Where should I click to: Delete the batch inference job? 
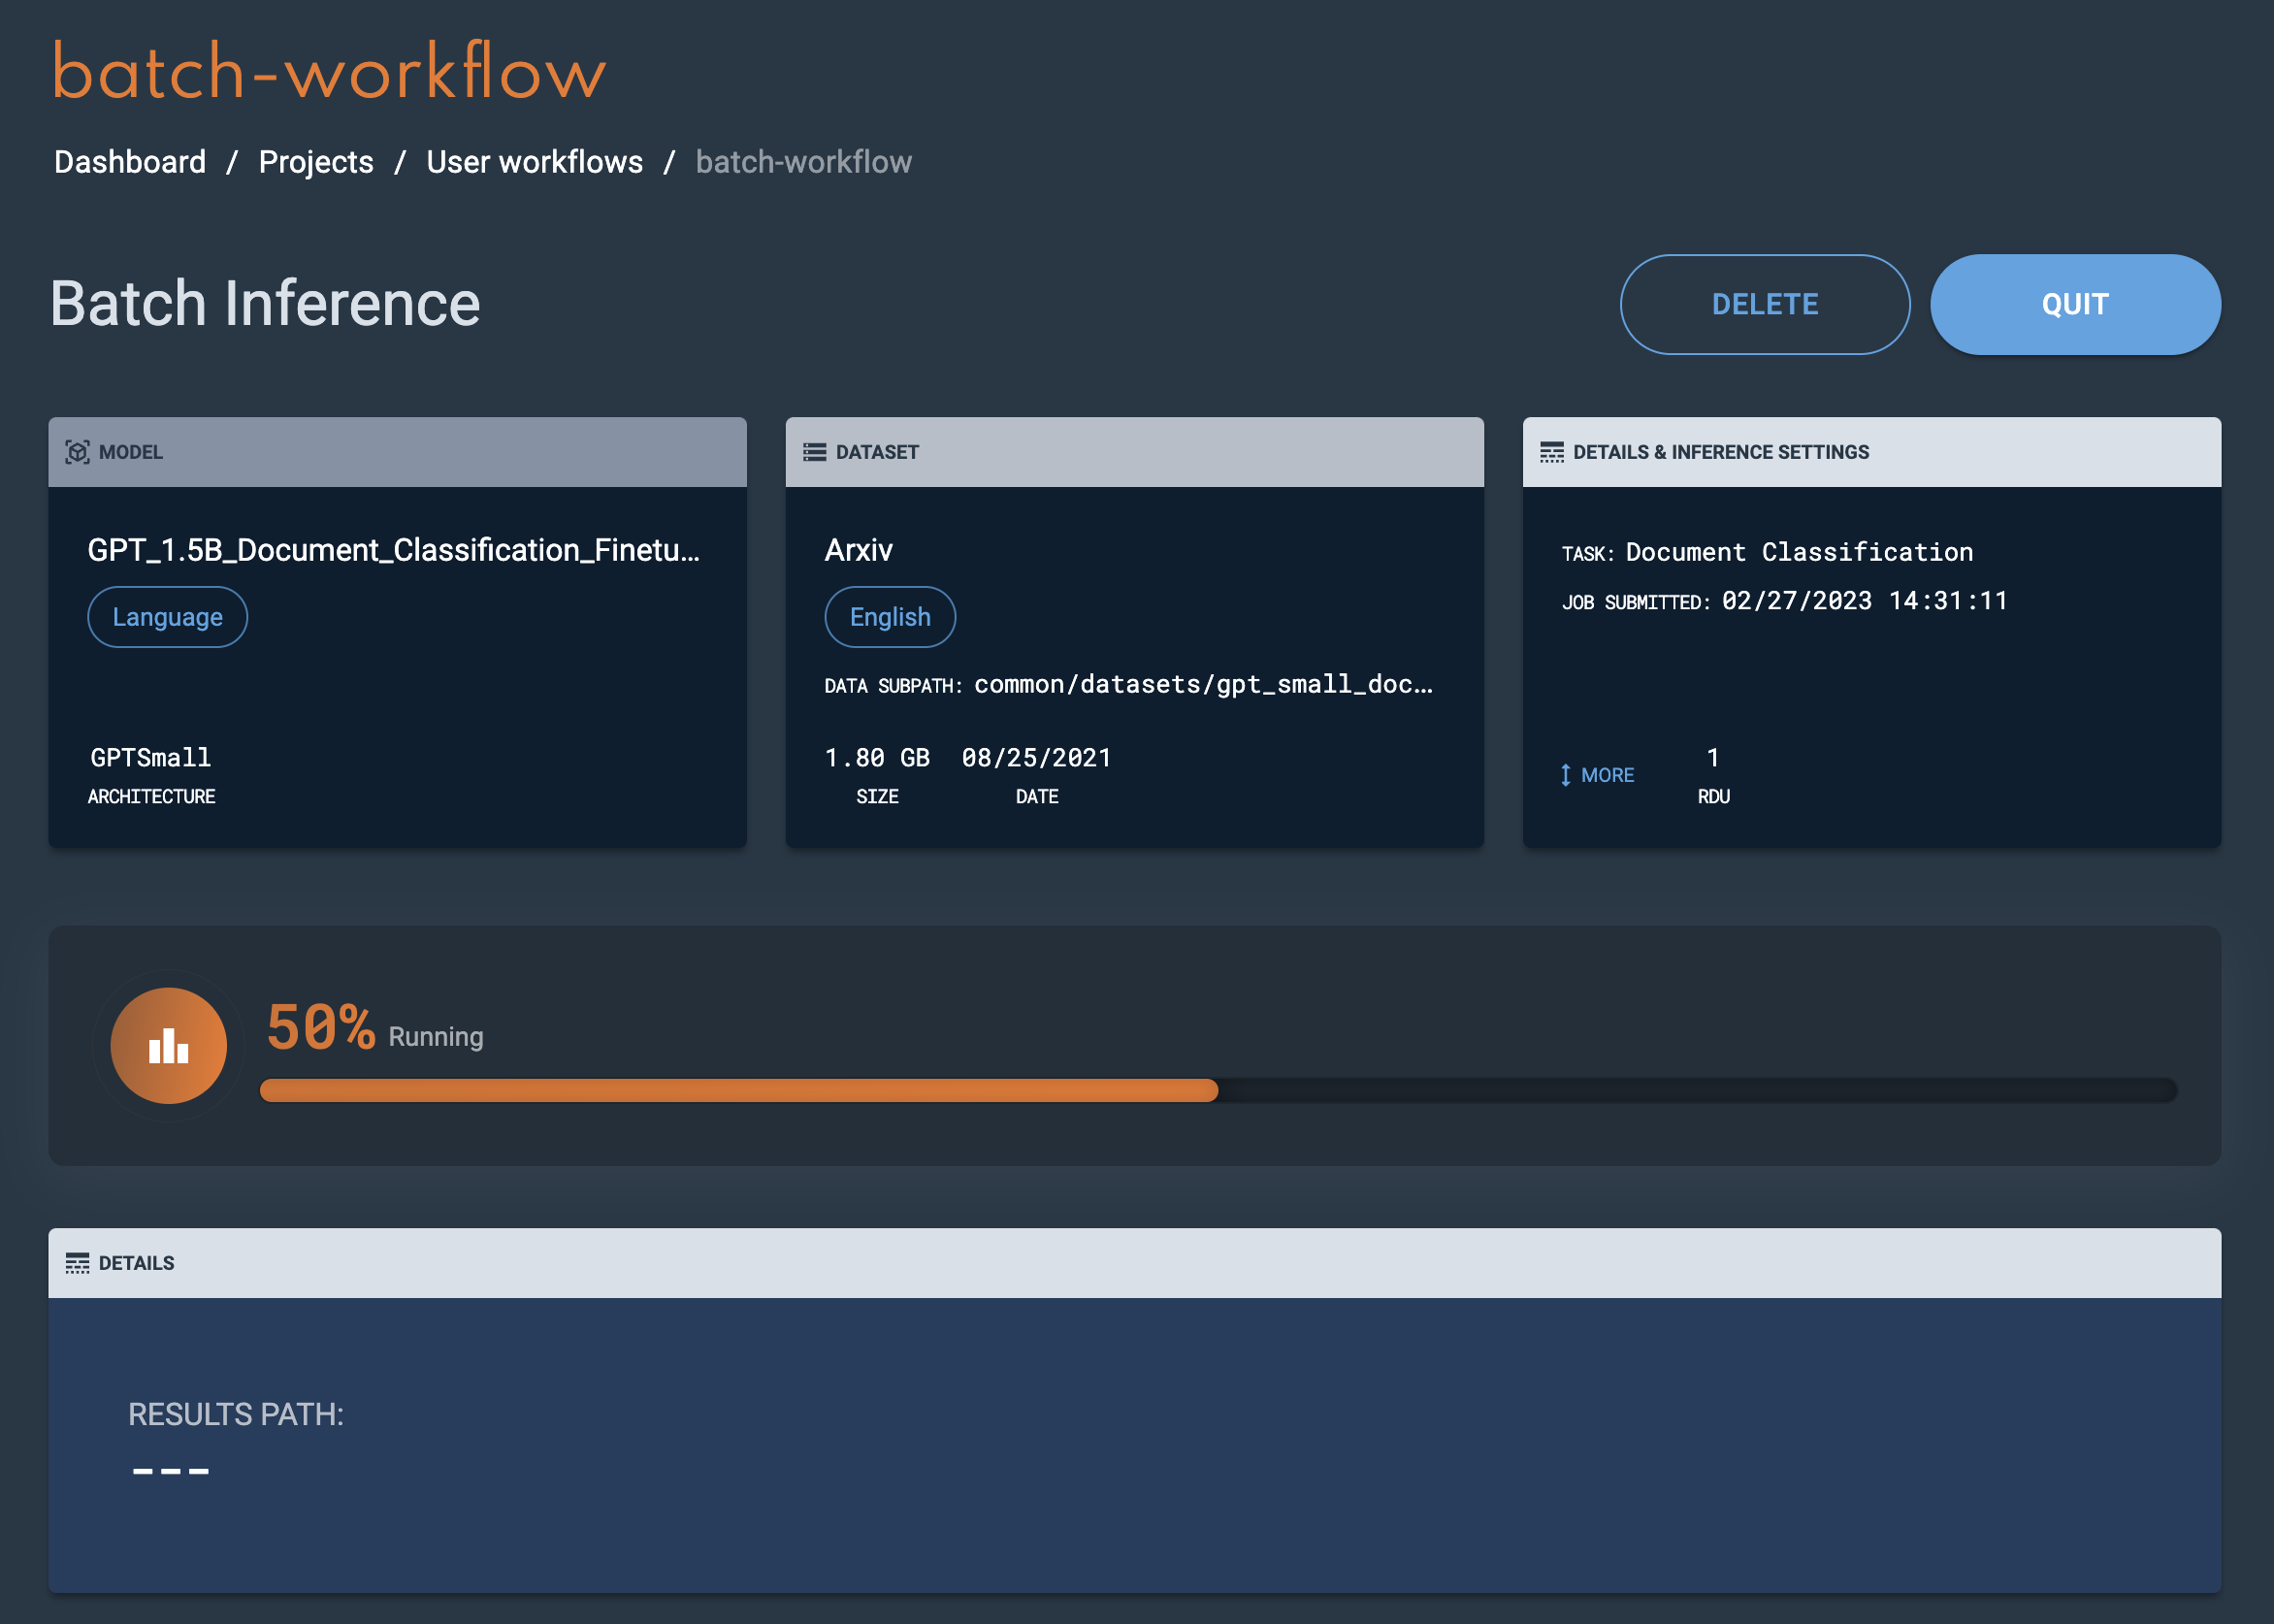point(1764,304)
